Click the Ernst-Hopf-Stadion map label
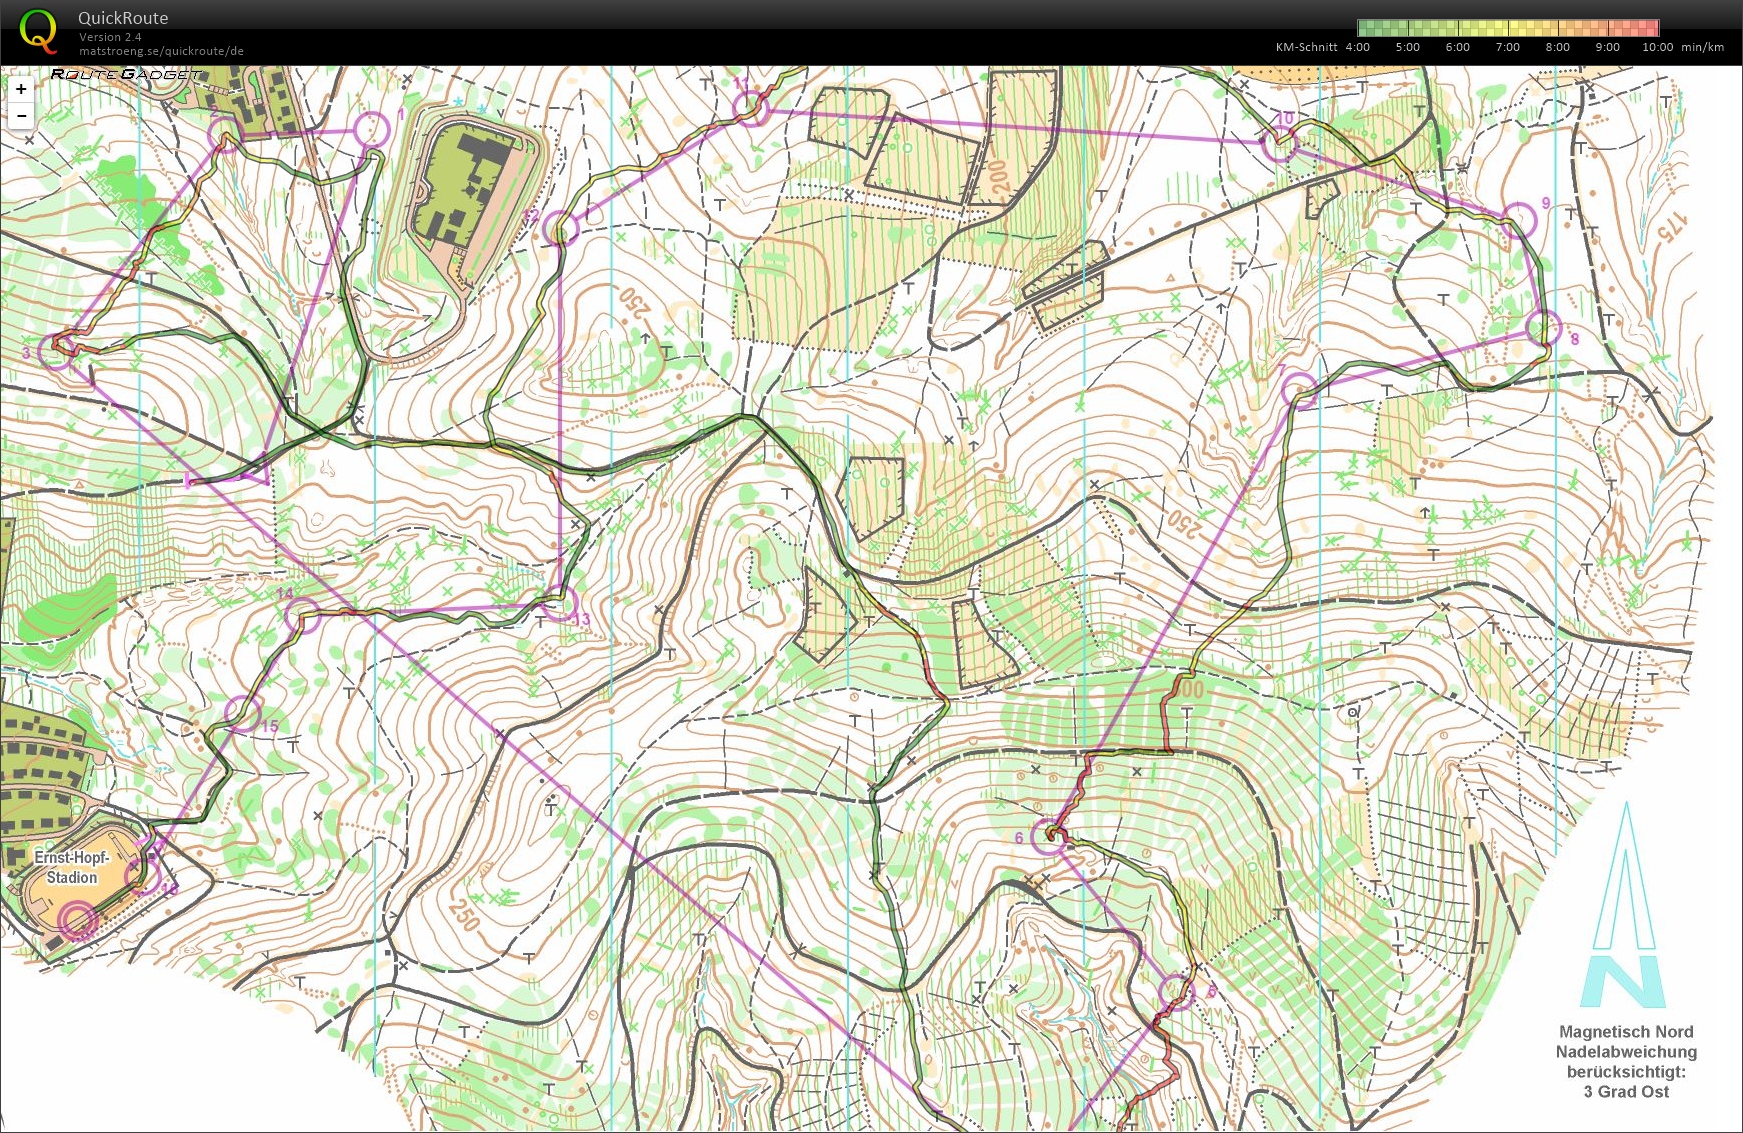 pos(71,867)
